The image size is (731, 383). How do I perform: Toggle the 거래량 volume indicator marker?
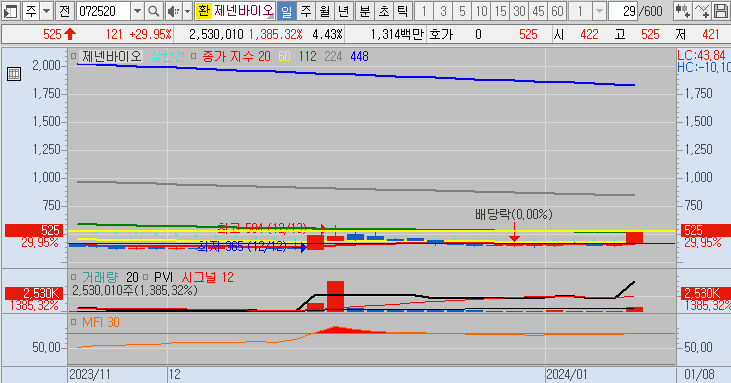[x=74, y=277]
